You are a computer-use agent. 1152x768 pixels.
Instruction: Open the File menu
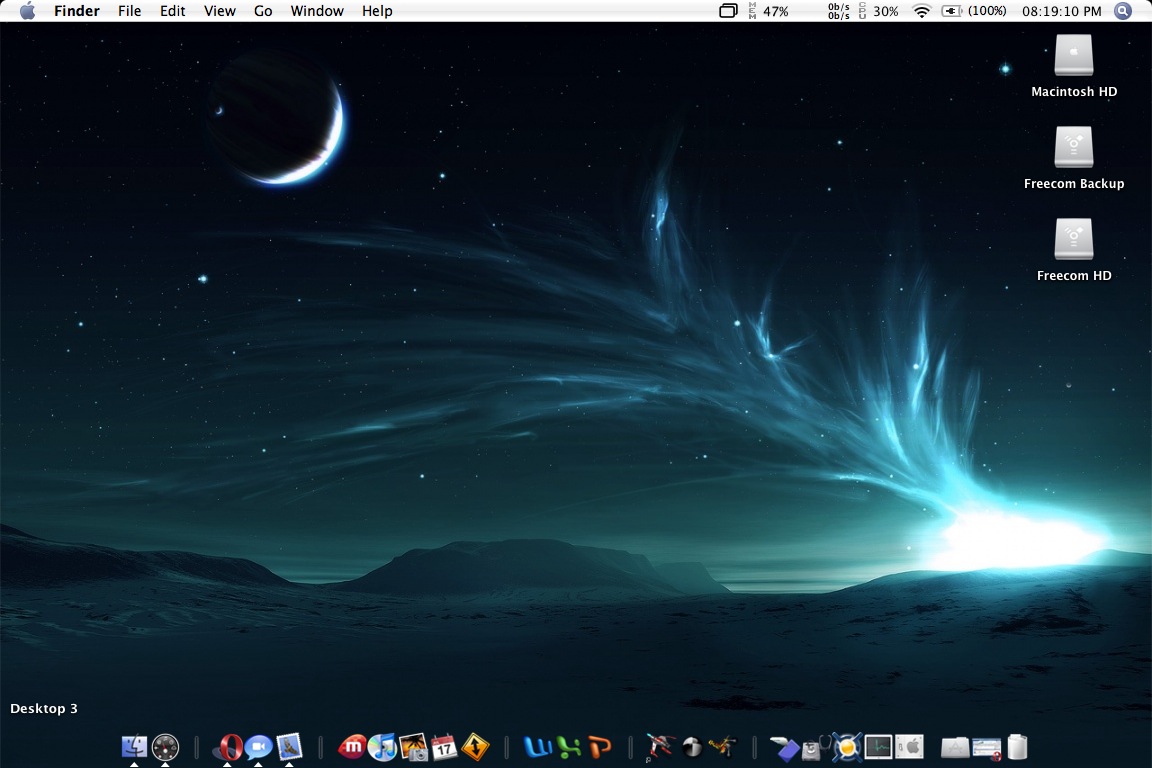129,11
